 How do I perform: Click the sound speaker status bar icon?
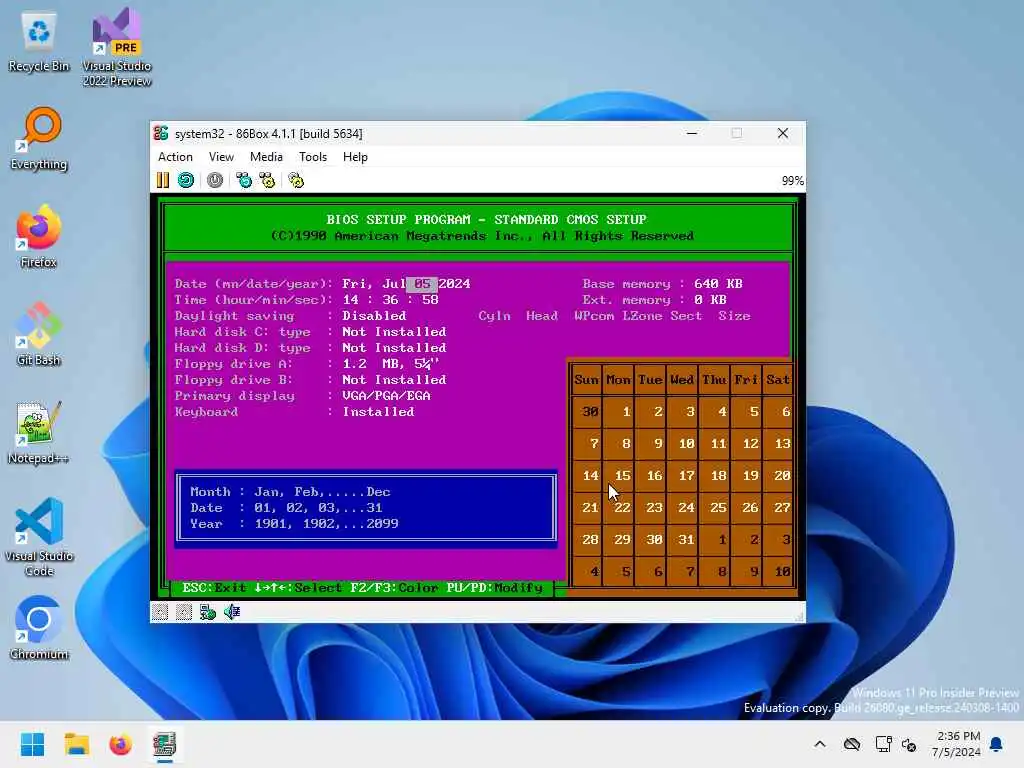point(232,612)
